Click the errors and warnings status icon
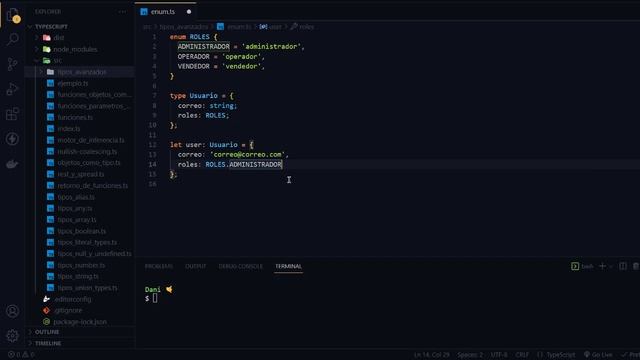The image size is (640, 360). [21, 355]
